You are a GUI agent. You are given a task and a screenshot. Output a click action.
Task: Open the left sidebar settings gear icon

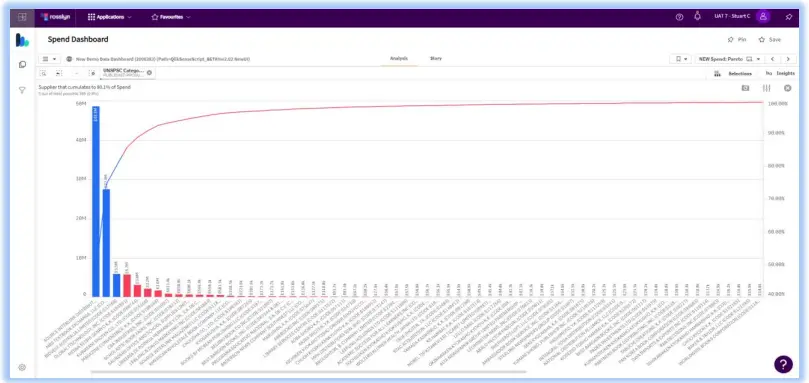pos(22,368)
